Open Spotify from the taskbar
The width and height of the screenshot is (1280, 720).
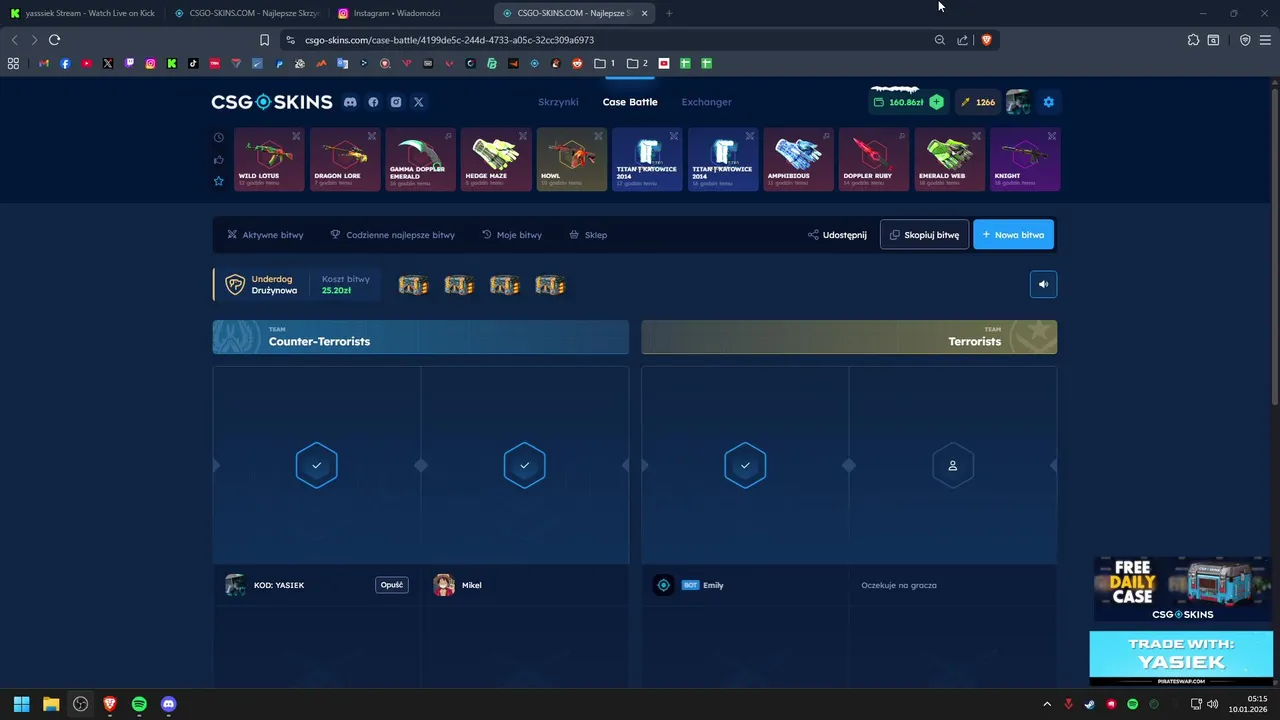139,704
